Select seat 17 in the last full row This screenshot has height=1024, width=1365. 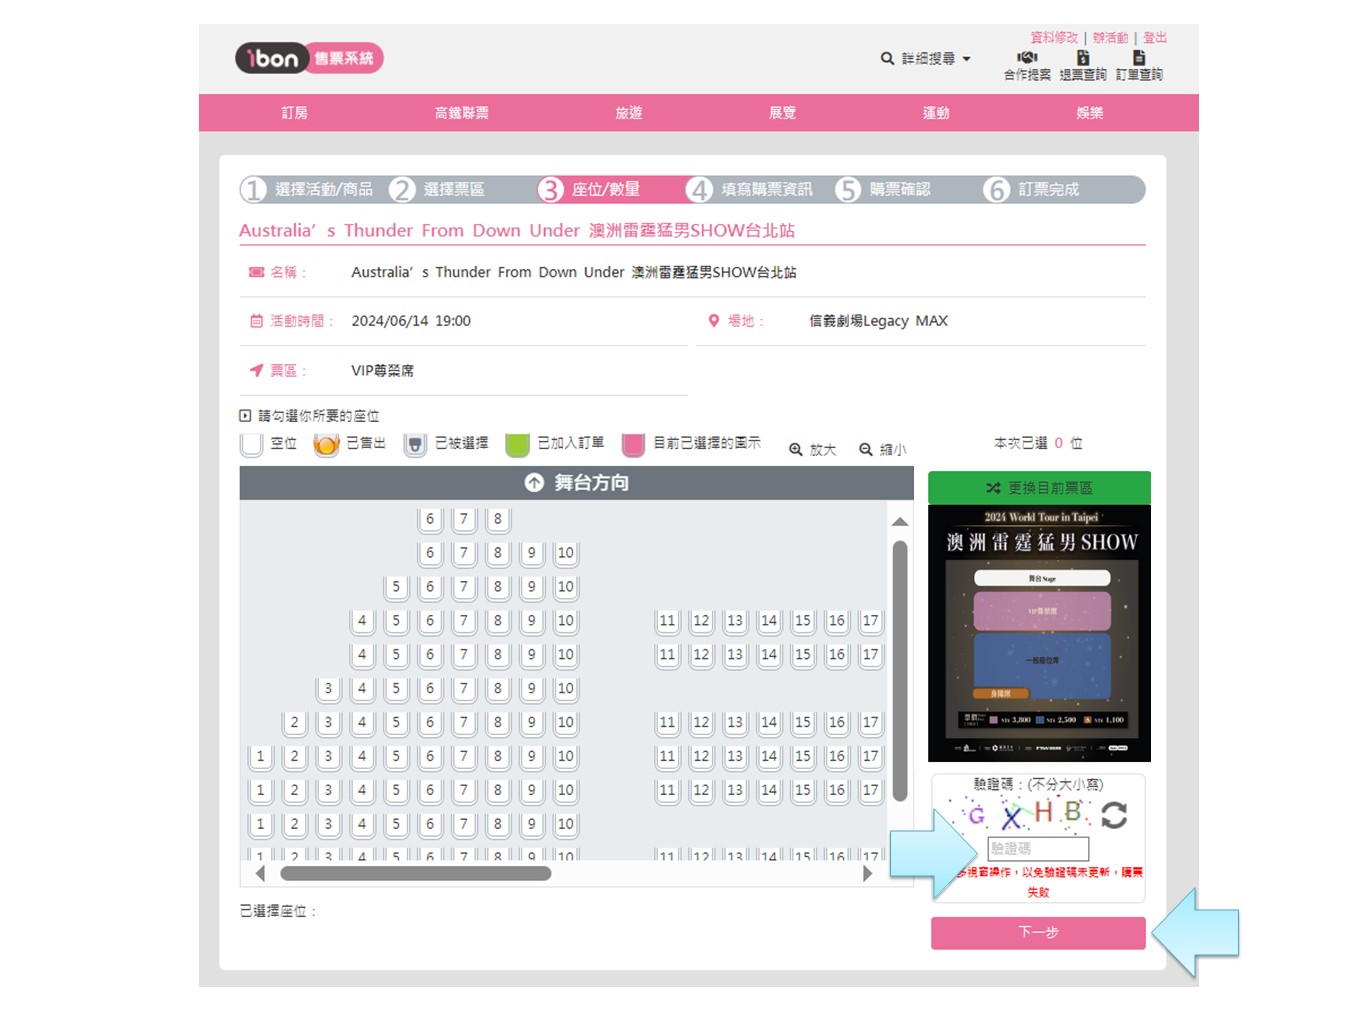(x=871, y=790)
